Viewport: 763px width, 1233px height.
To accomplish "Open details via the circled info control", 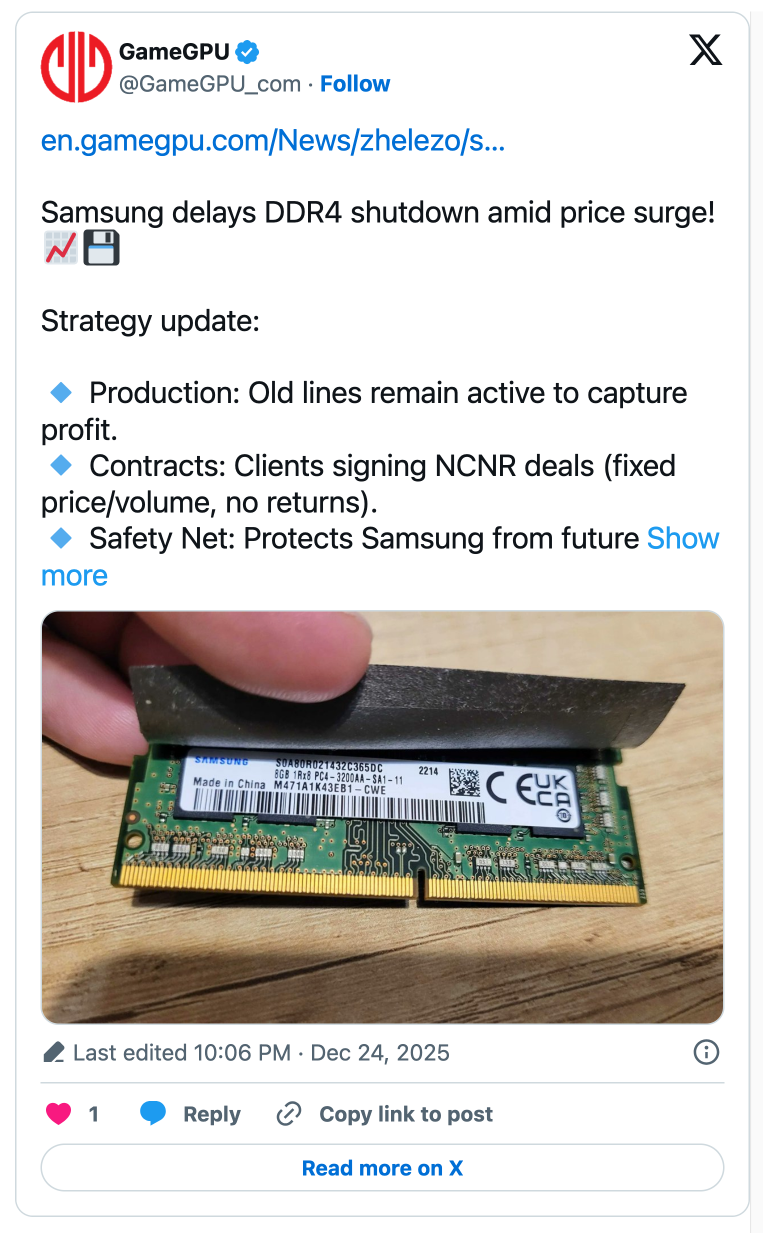I will (x=705, y=1052).
